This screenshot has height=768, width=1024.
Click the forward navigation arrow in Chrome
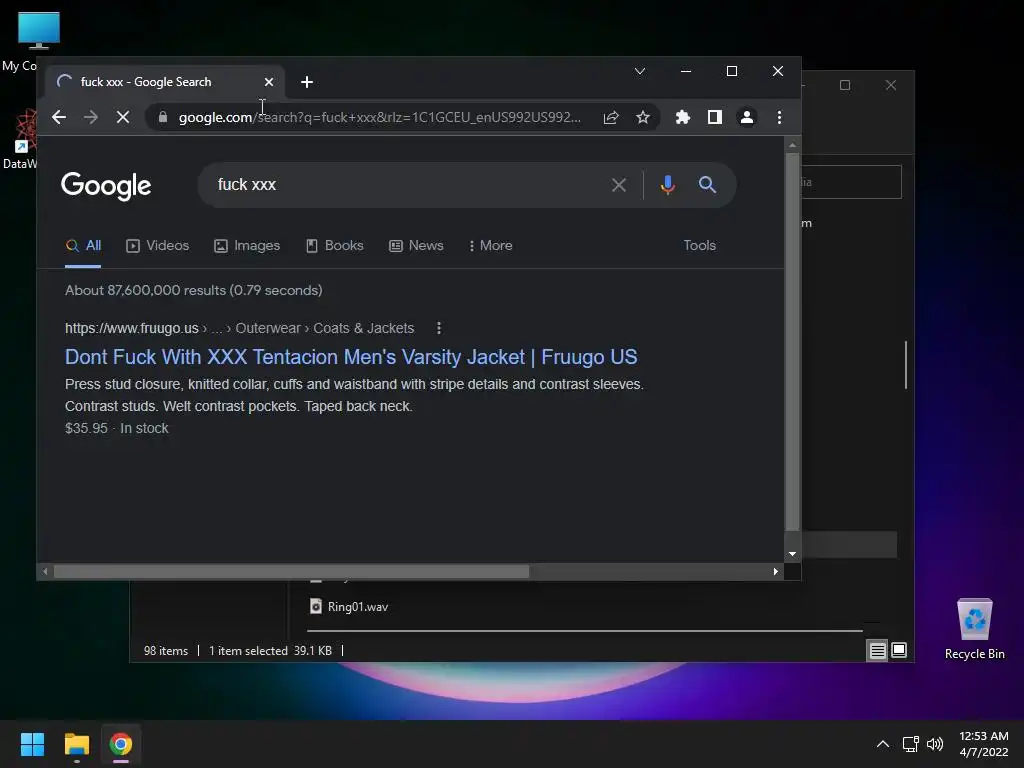[x=91, y=118]
